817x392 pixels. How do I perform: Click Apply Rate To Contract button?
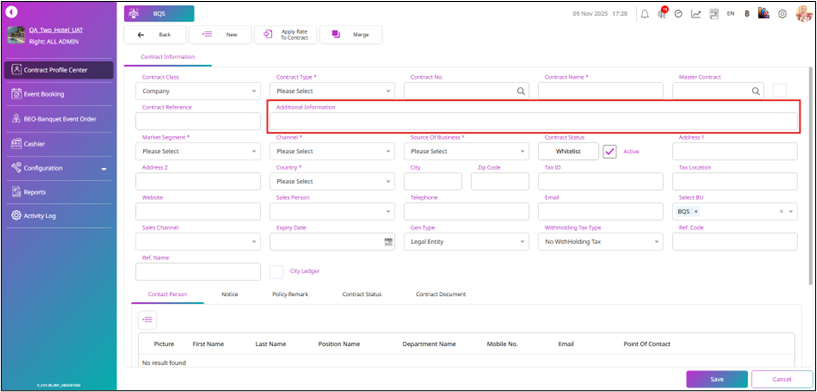pyautogui.click(x=286, y=34)
